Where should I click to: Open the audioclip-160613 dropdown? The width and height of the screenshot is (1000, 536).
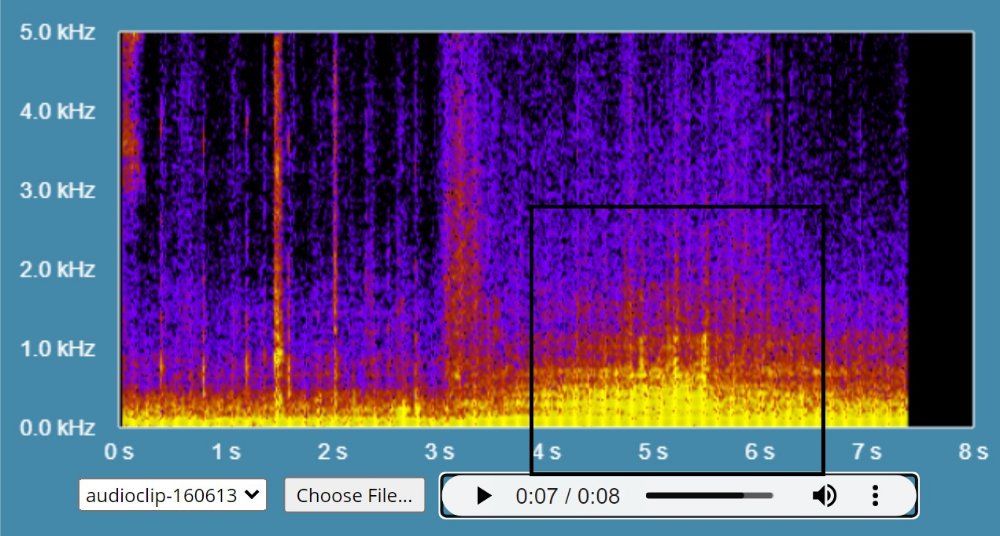pos(173,495)
